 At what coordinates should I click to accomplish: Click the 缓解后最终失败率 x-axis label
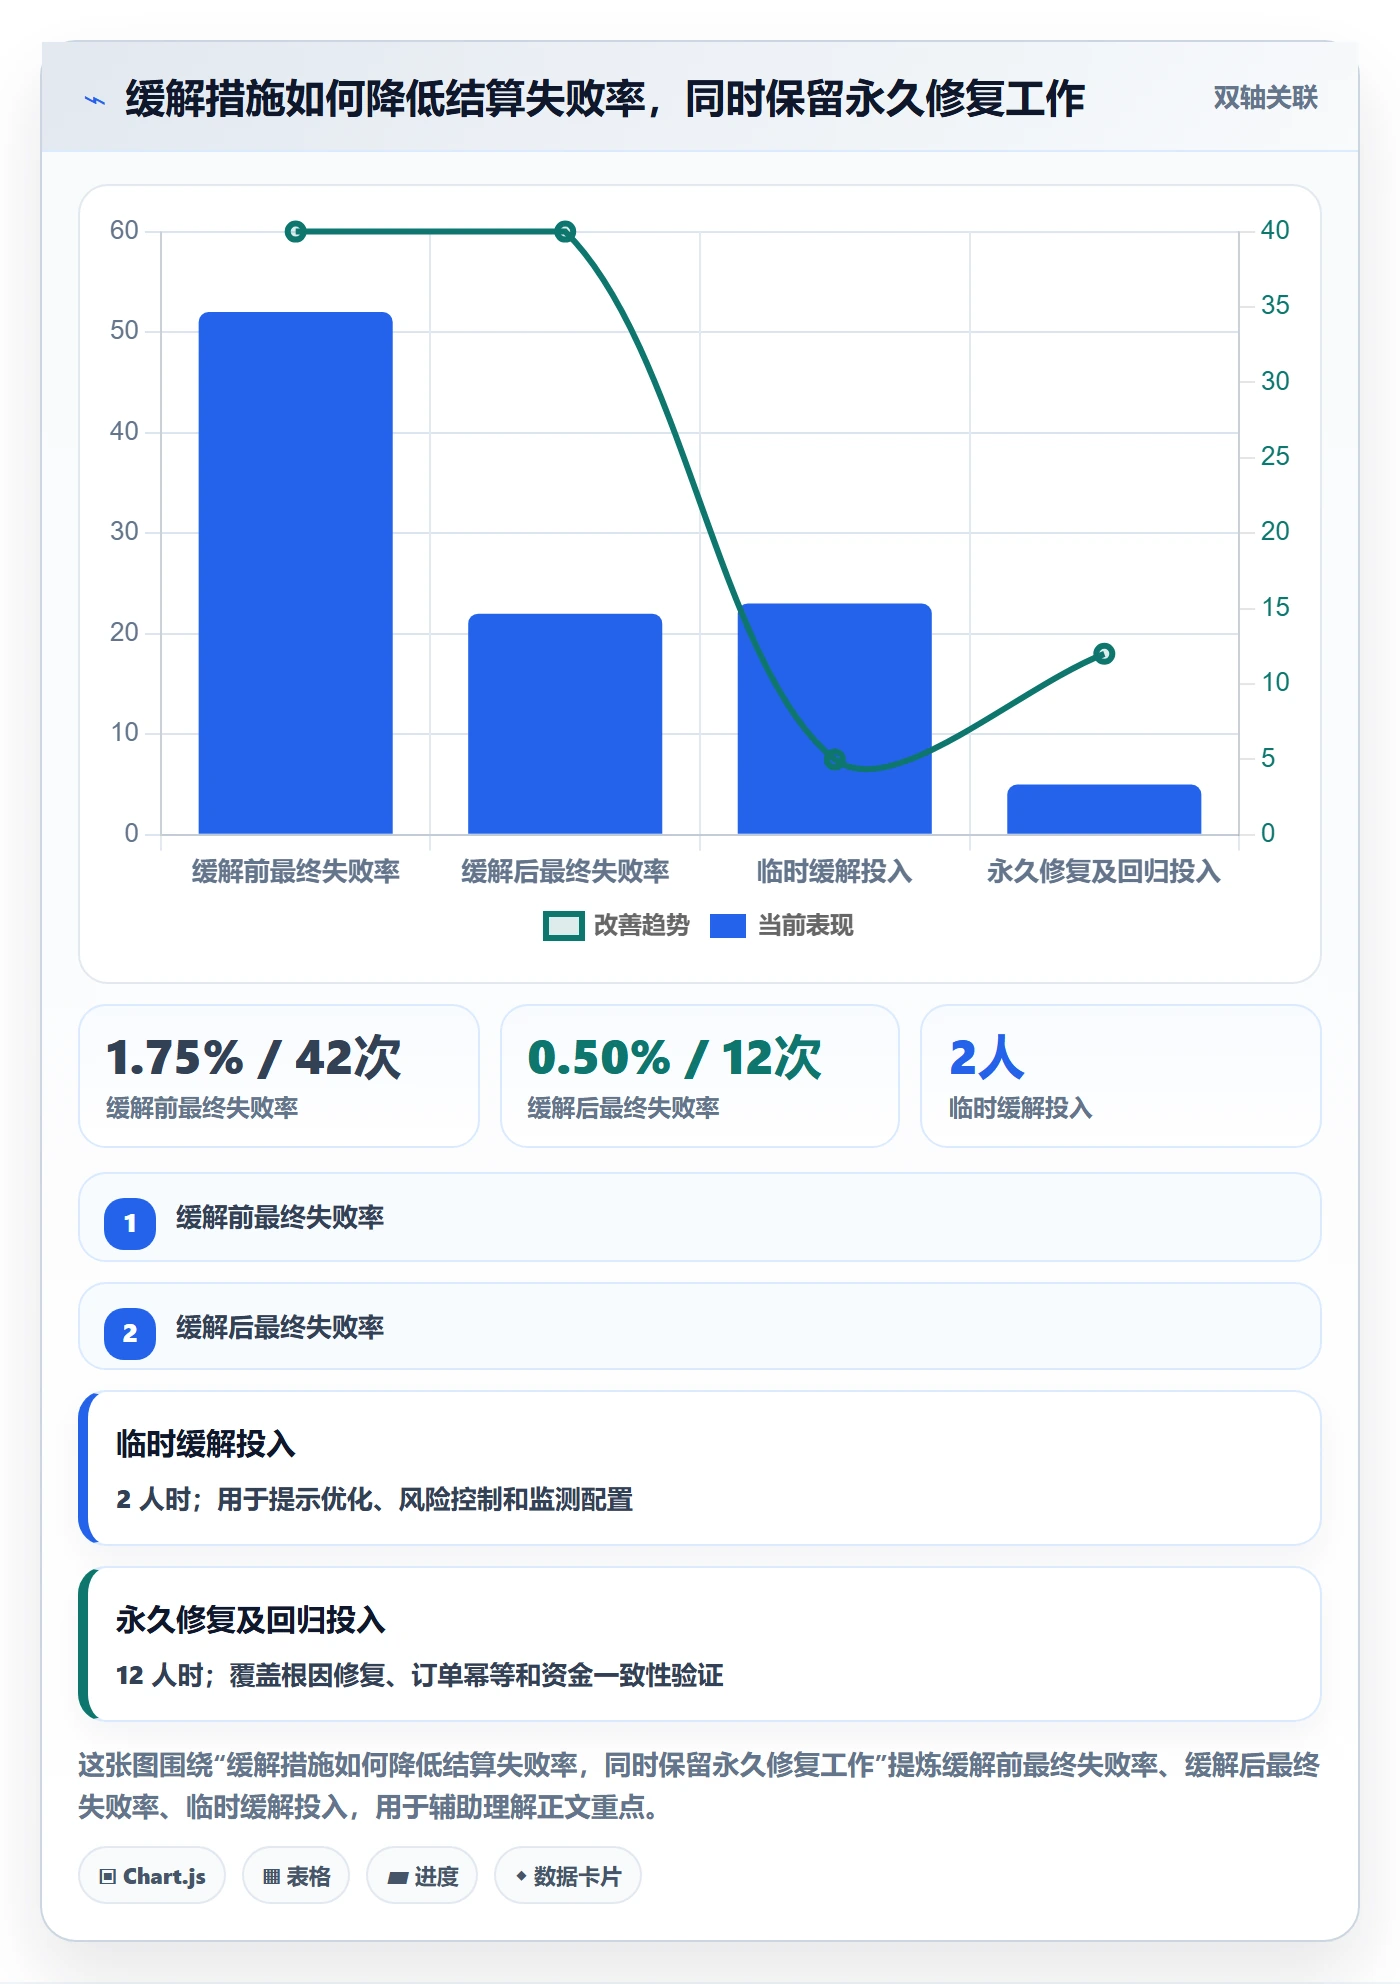tap(565, 872)
